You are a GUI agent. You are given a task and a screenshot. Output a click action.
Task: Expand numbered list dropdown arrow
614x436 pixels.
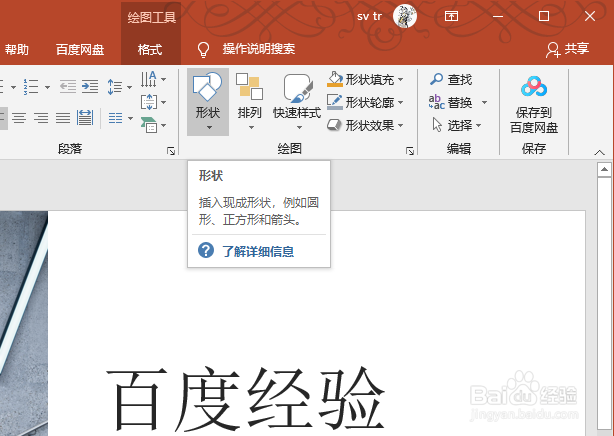click(47, 87)
